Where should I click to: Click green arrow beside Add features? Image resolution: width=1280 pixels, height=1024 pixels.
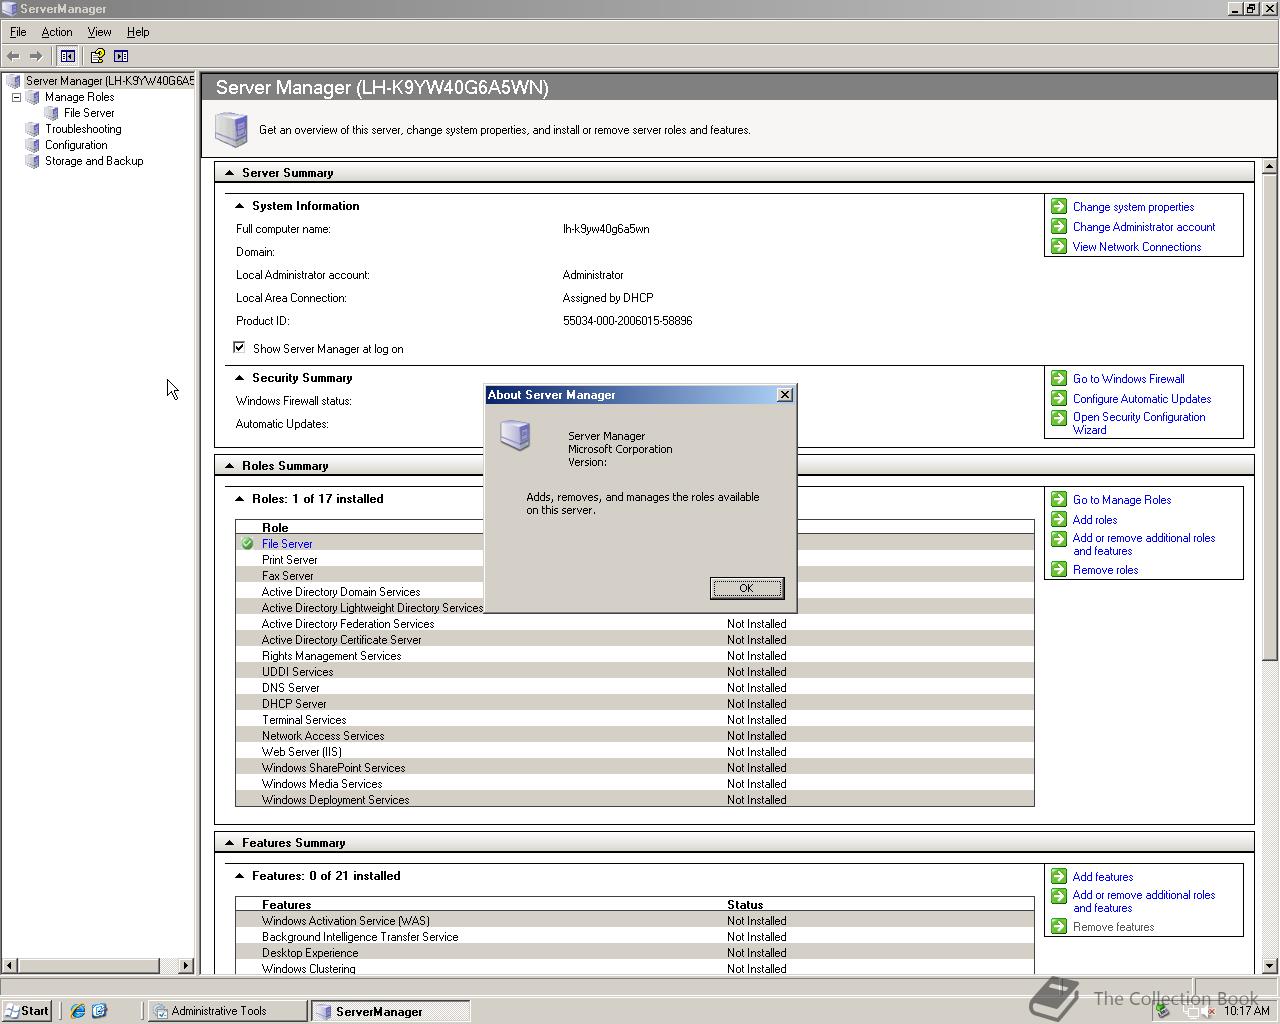[1059, 876]
